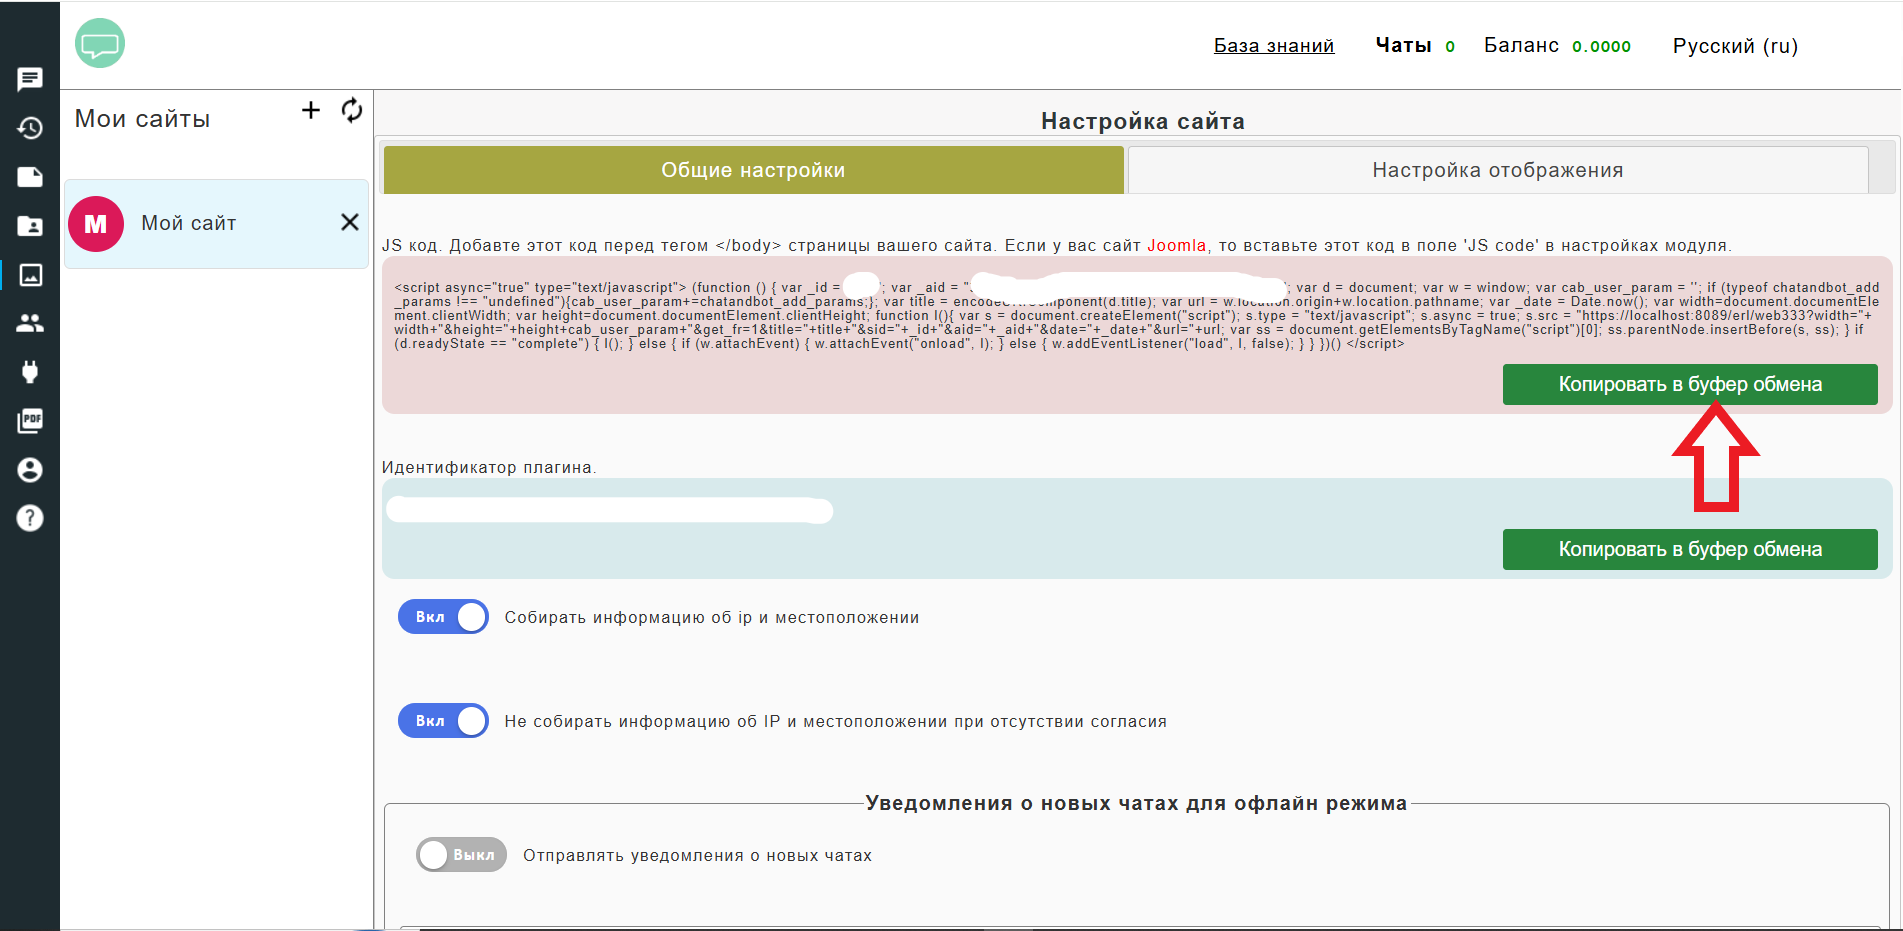Open the Русский (ru) language selector
Image resolution: width=1903 pixels, height=931 pixels.
(1735, 46)
